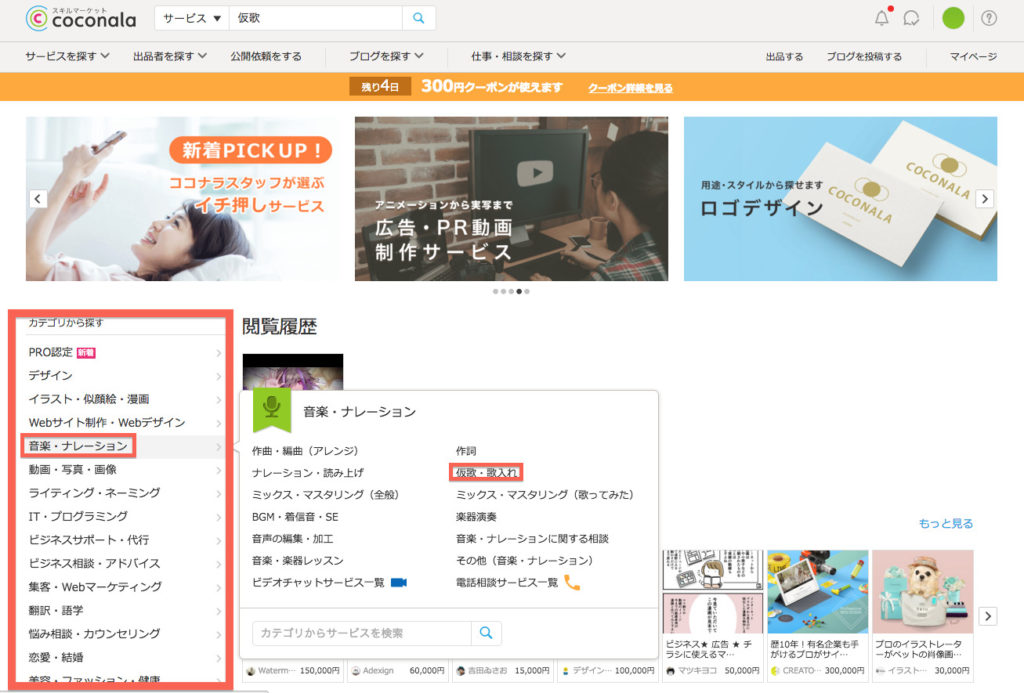Expand the ブログを探す dropdown
Image resolution: width=1024 pixels, height=693 pixels.
[x=386, y=56]
